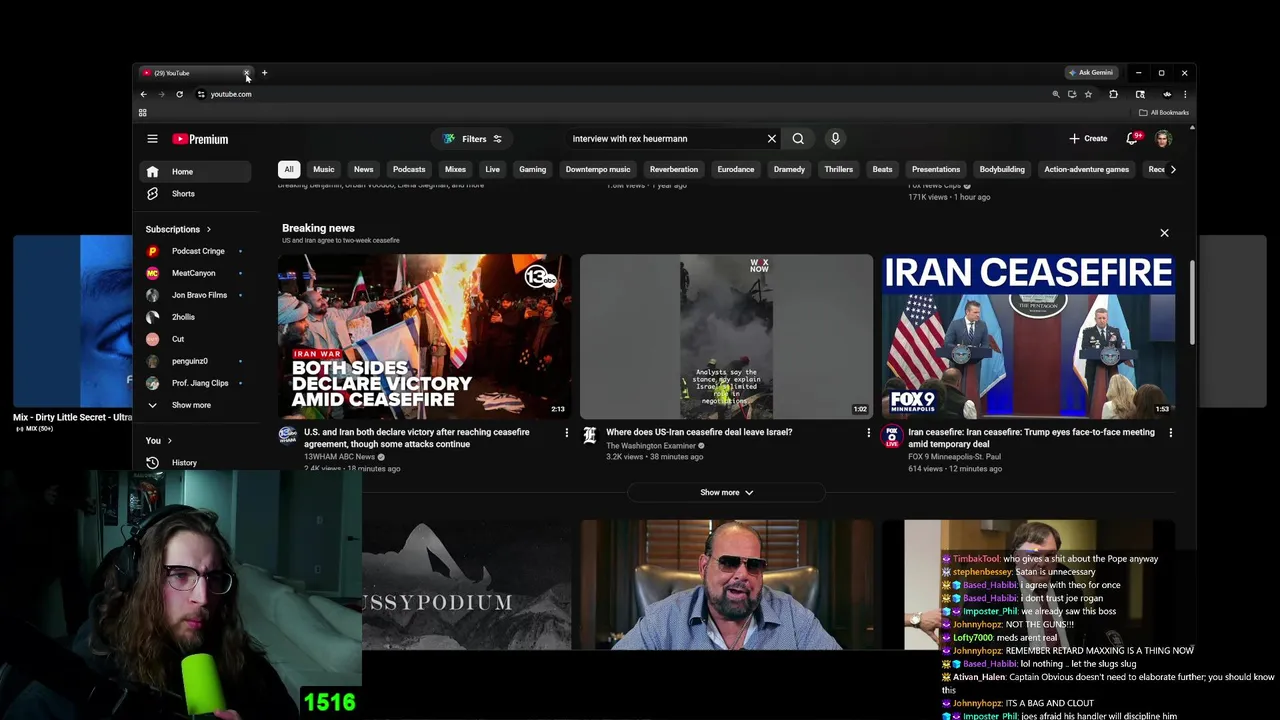Play the Washington Examiner ceasefire thumbnail
The height and width of the screenshot is (720, 1280).
click(726, 336)
